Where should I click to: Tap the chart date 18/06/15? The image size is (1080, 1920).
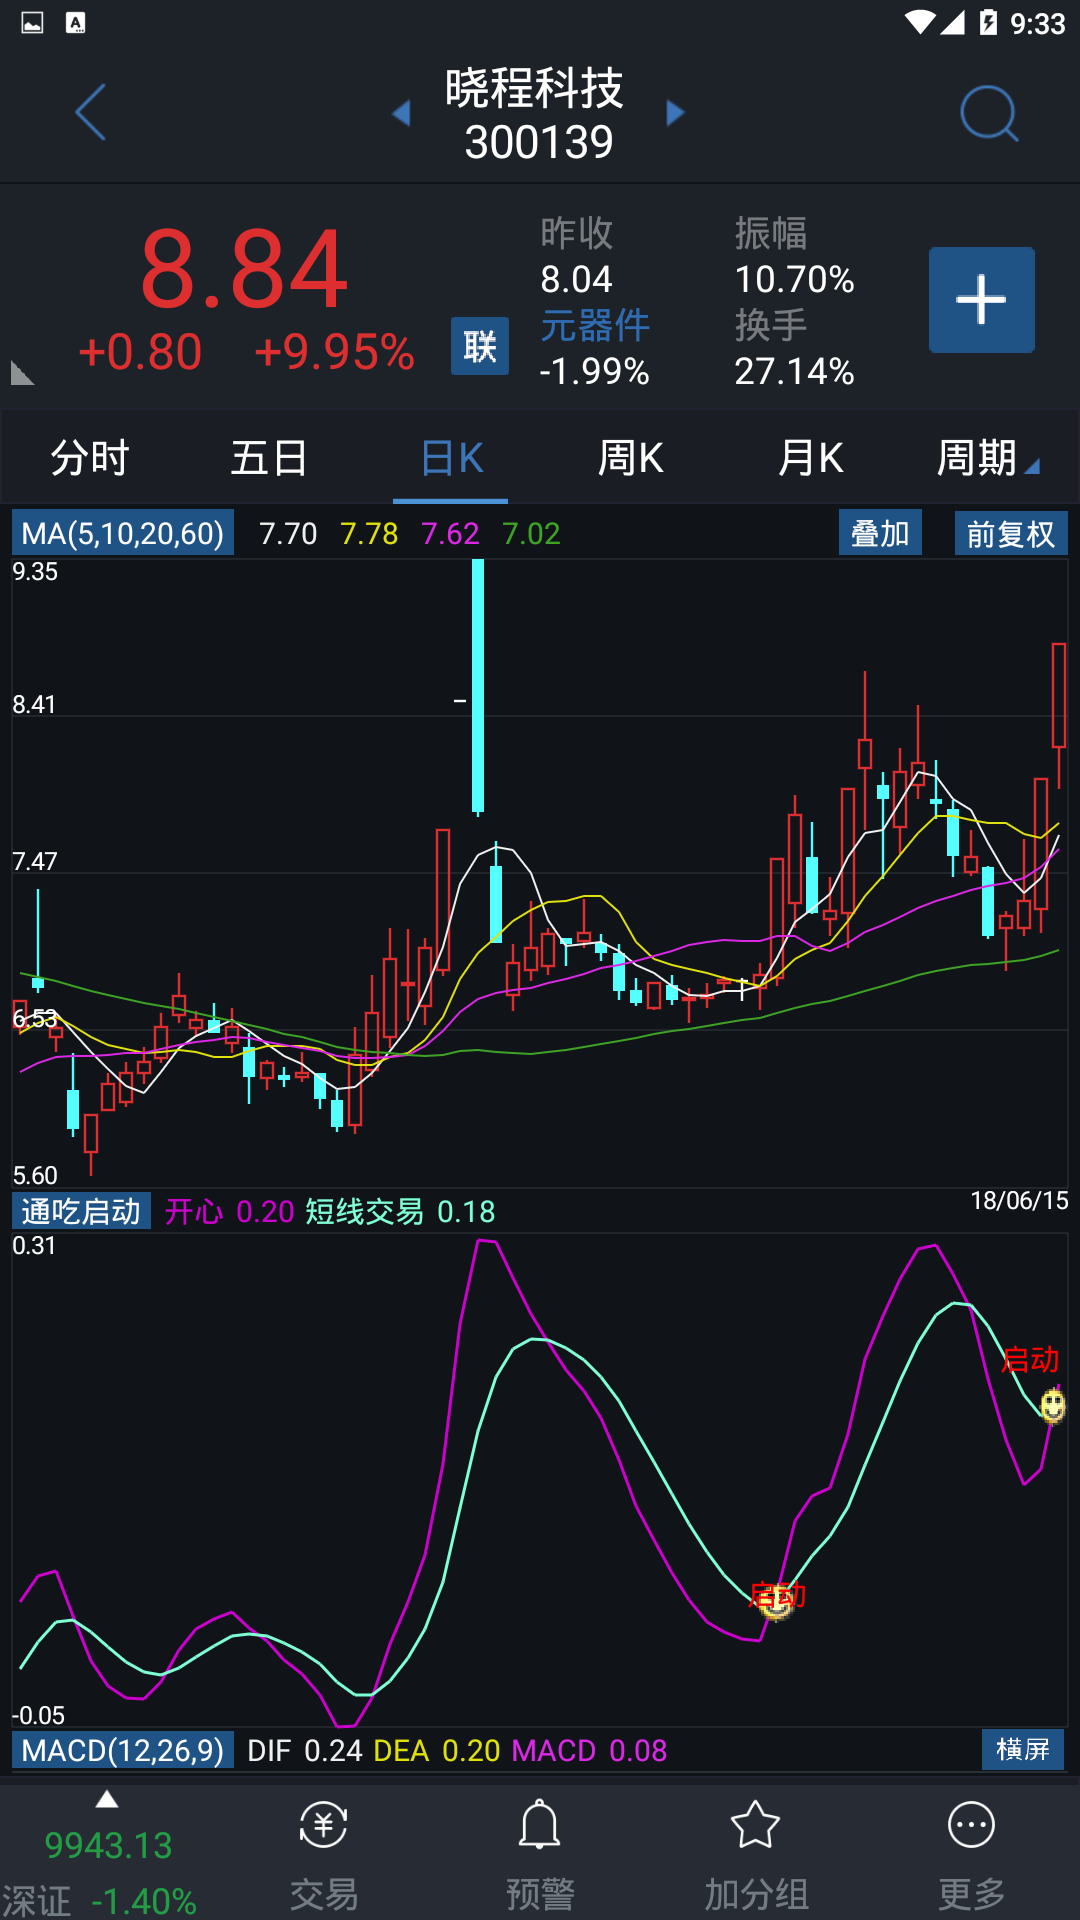[x=1019, y=1201]
